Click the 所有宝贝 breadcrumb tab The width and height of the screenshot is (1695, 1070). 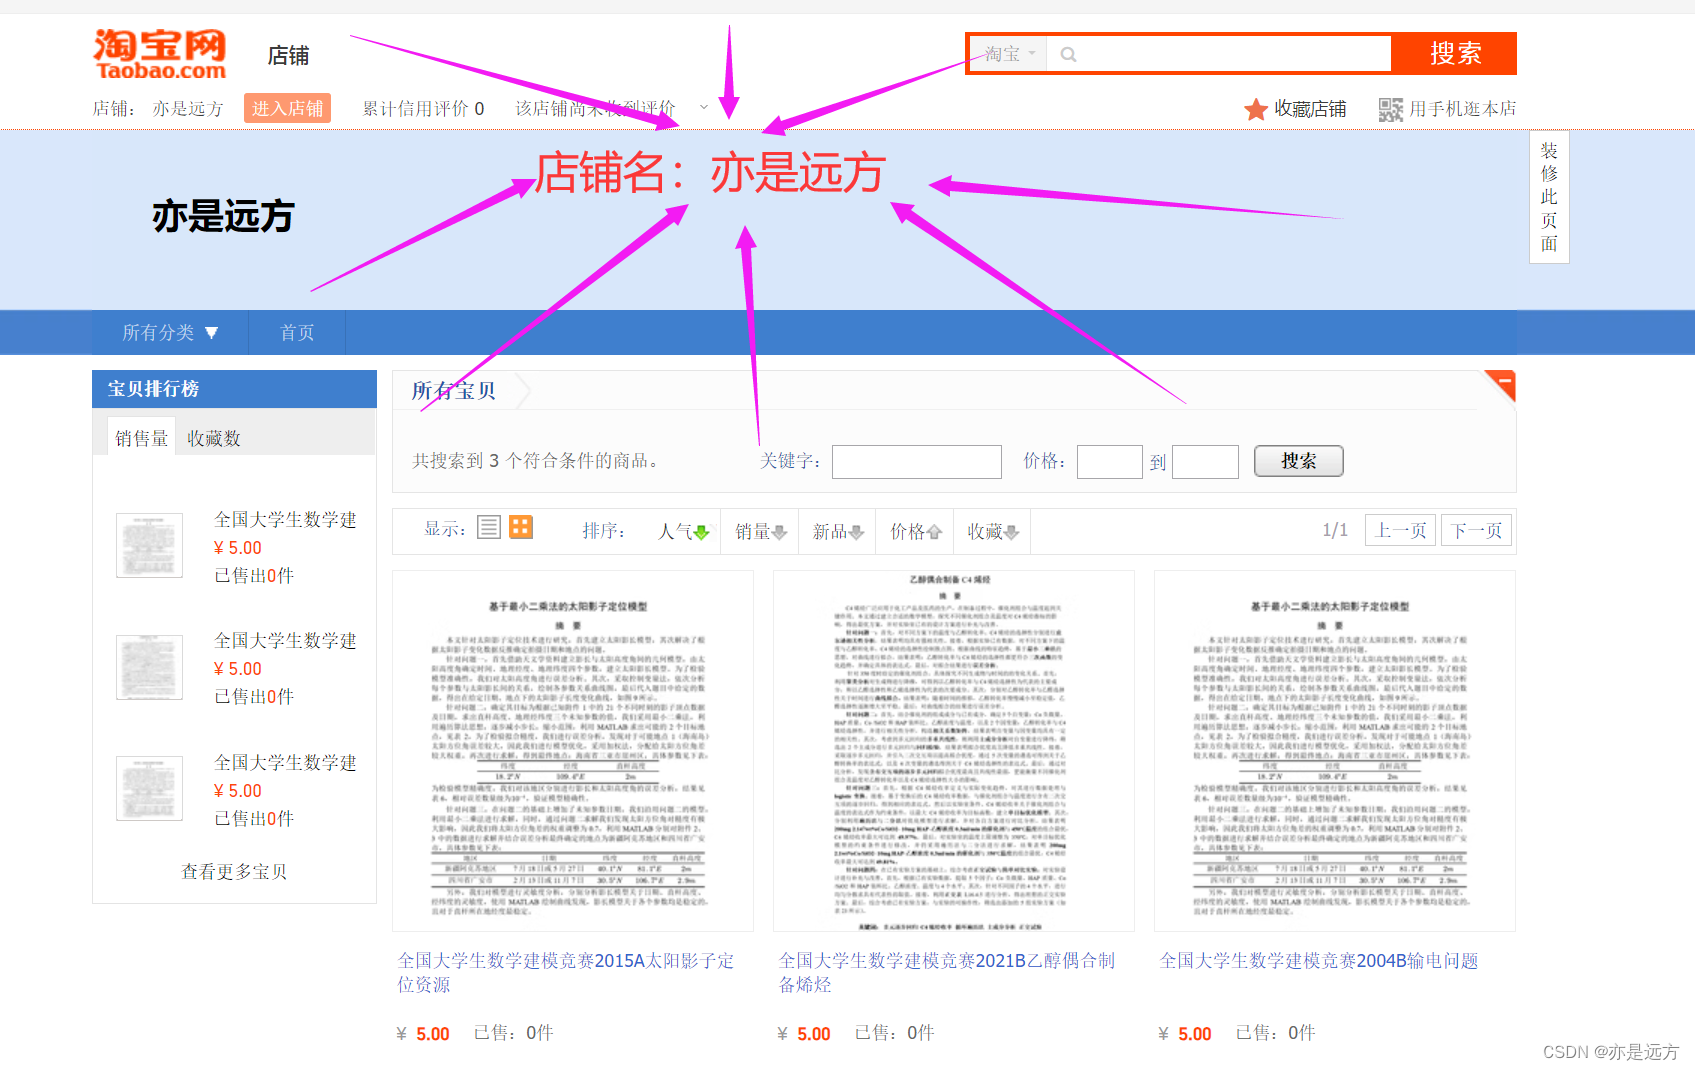pos(454,391)
